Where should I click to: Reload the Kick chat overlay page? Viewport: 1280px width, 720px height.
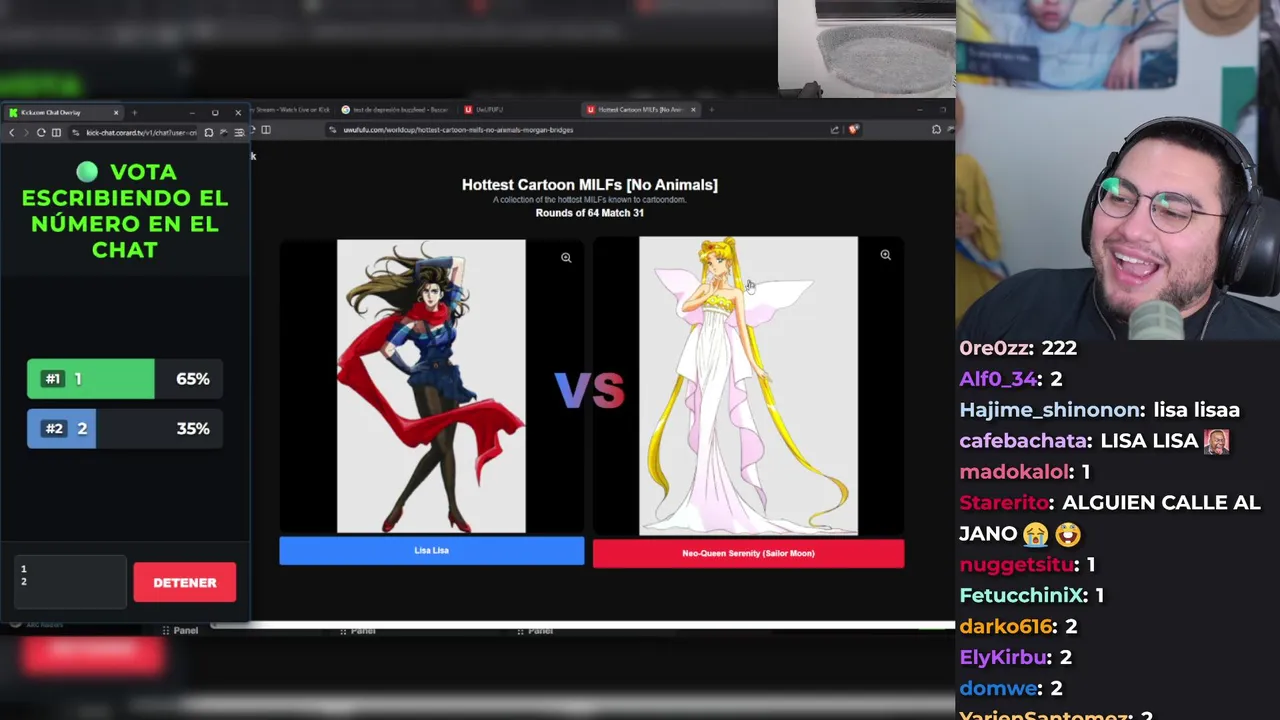[41, 132]
